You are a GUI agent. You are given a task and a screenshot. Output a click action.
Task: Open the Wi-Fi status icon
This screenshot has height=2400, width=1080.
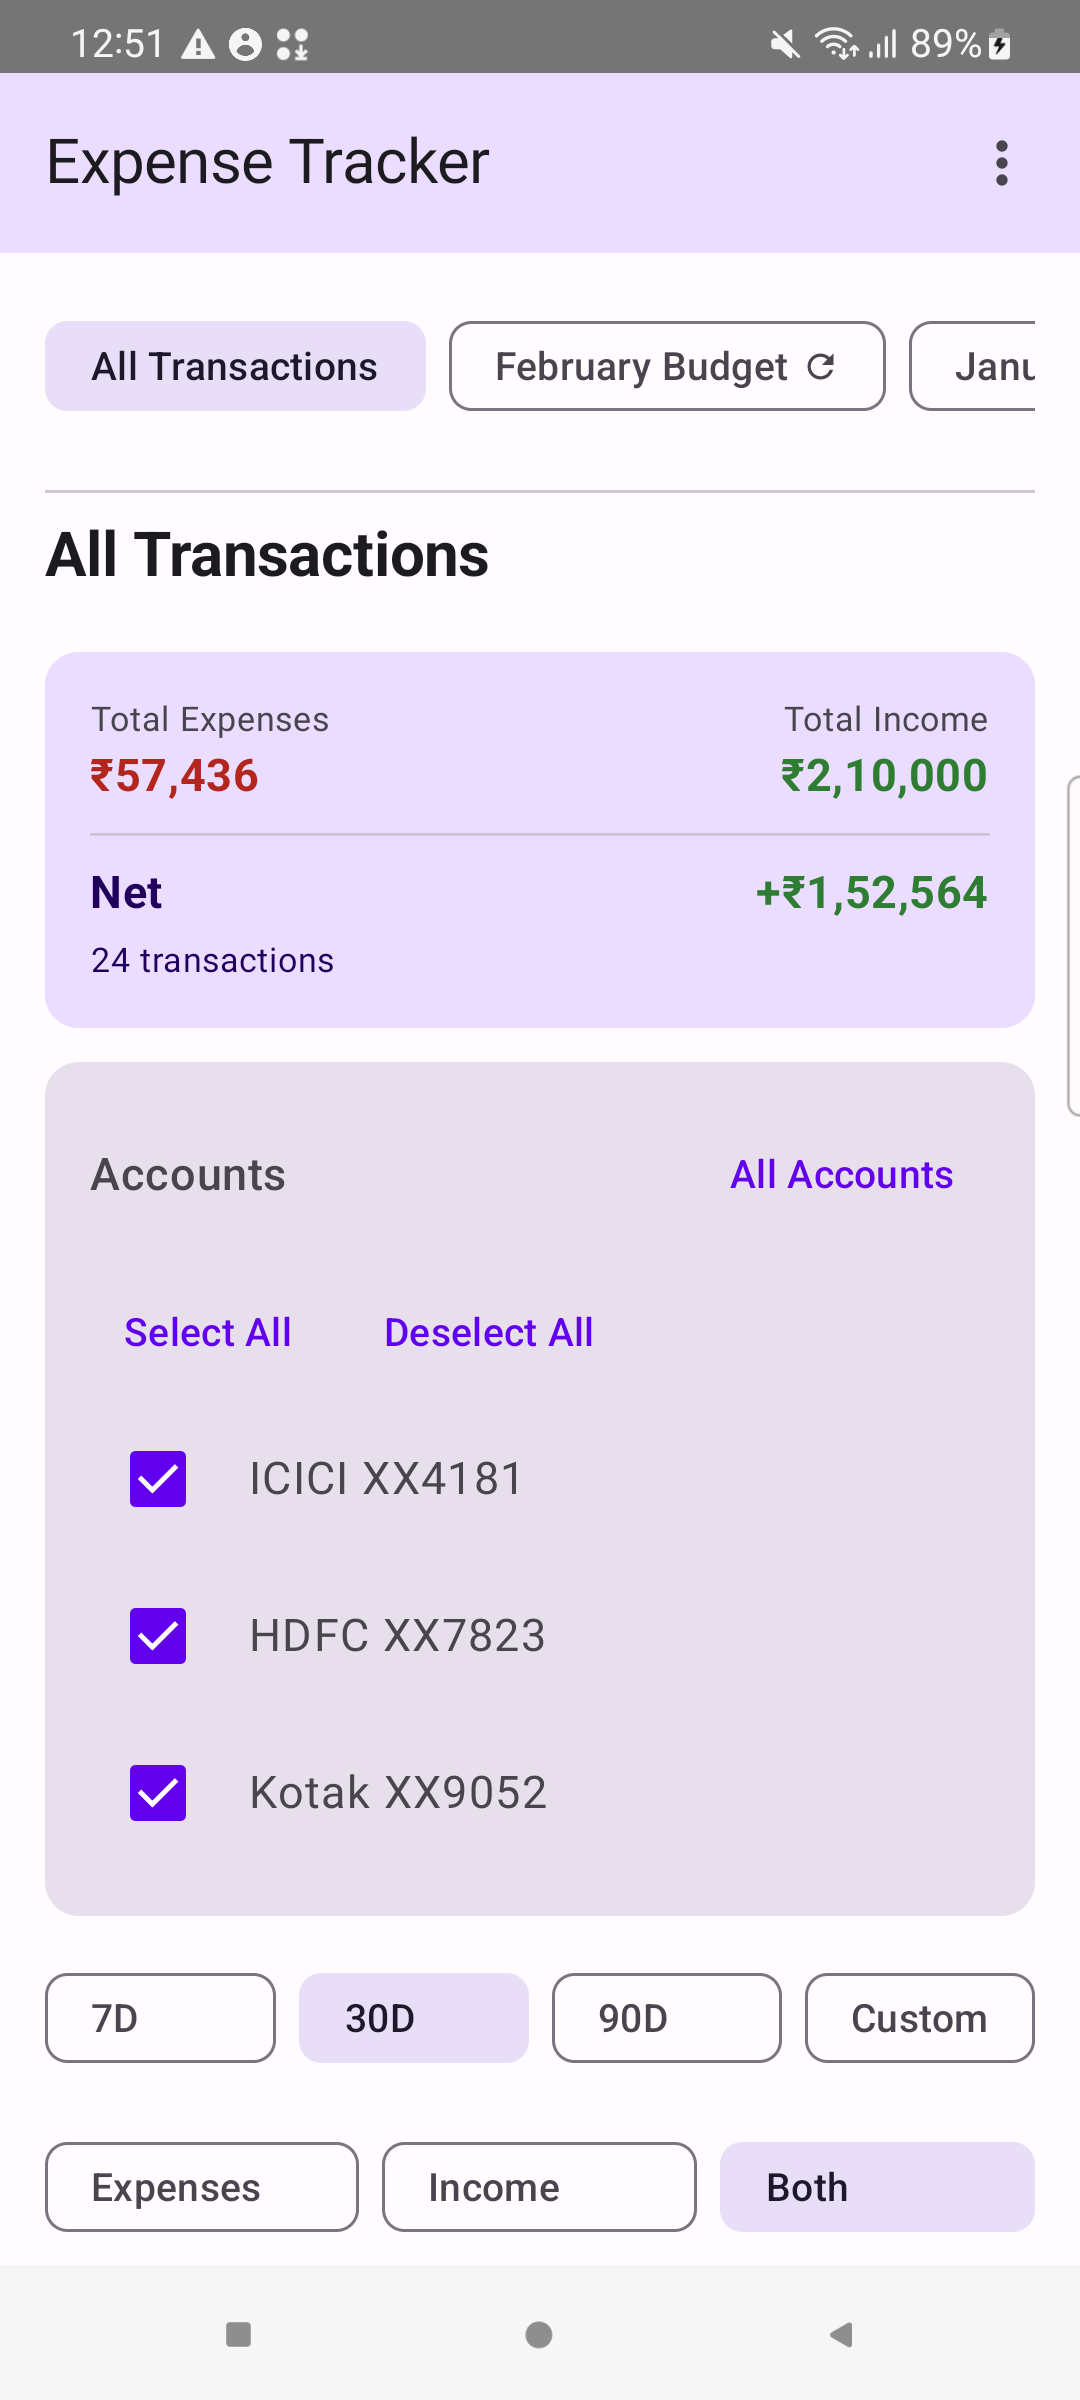(x=836, y=42)
